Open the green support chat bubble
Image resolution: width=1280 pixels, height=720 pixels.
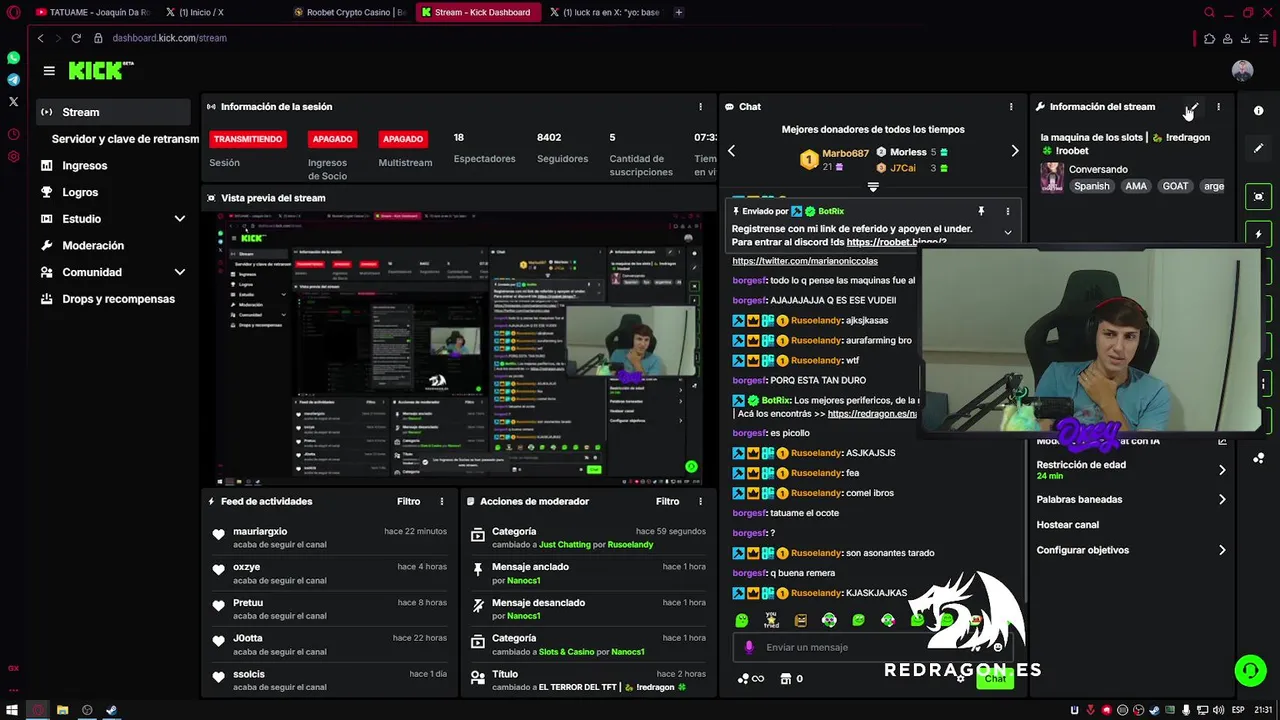pos(1250,670)
